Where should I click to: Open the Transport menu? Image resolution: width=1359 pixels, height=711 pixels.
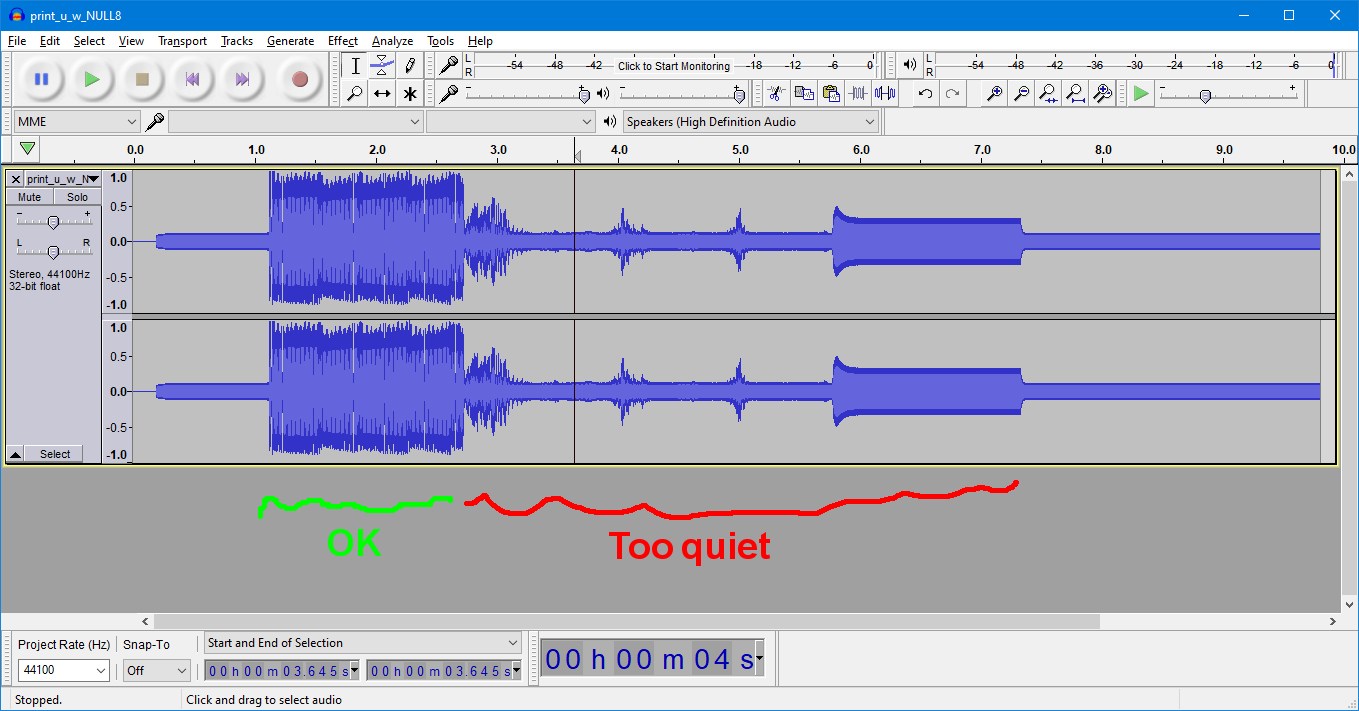tap(182, 41)
